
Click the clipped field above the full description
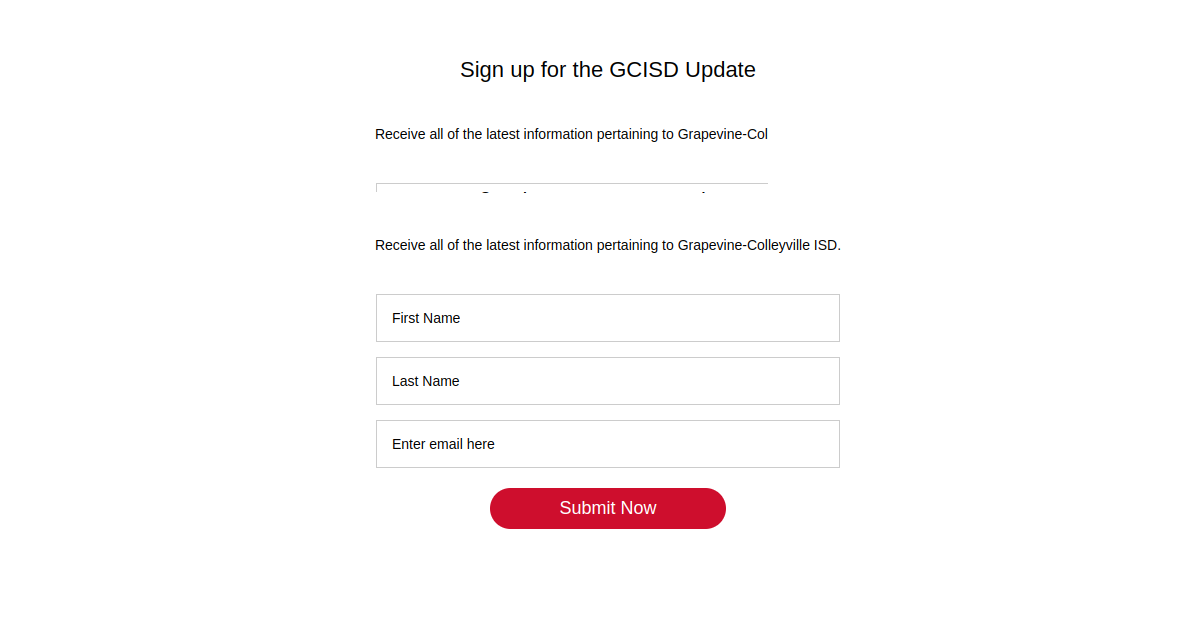pos(571,188)
